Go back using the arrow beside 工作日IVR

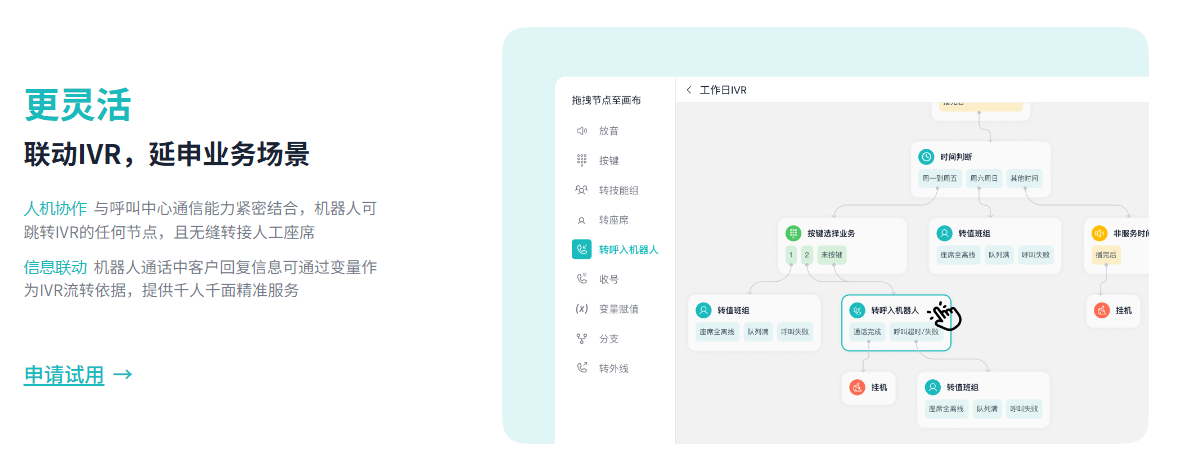tap(689, 90)
